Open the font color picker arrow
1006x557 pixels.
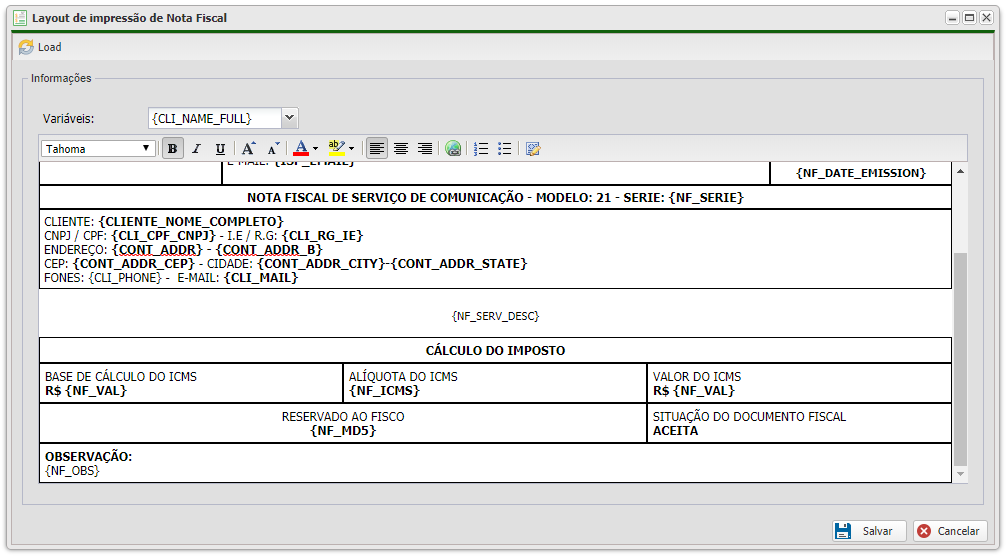[x=316, y=149]
